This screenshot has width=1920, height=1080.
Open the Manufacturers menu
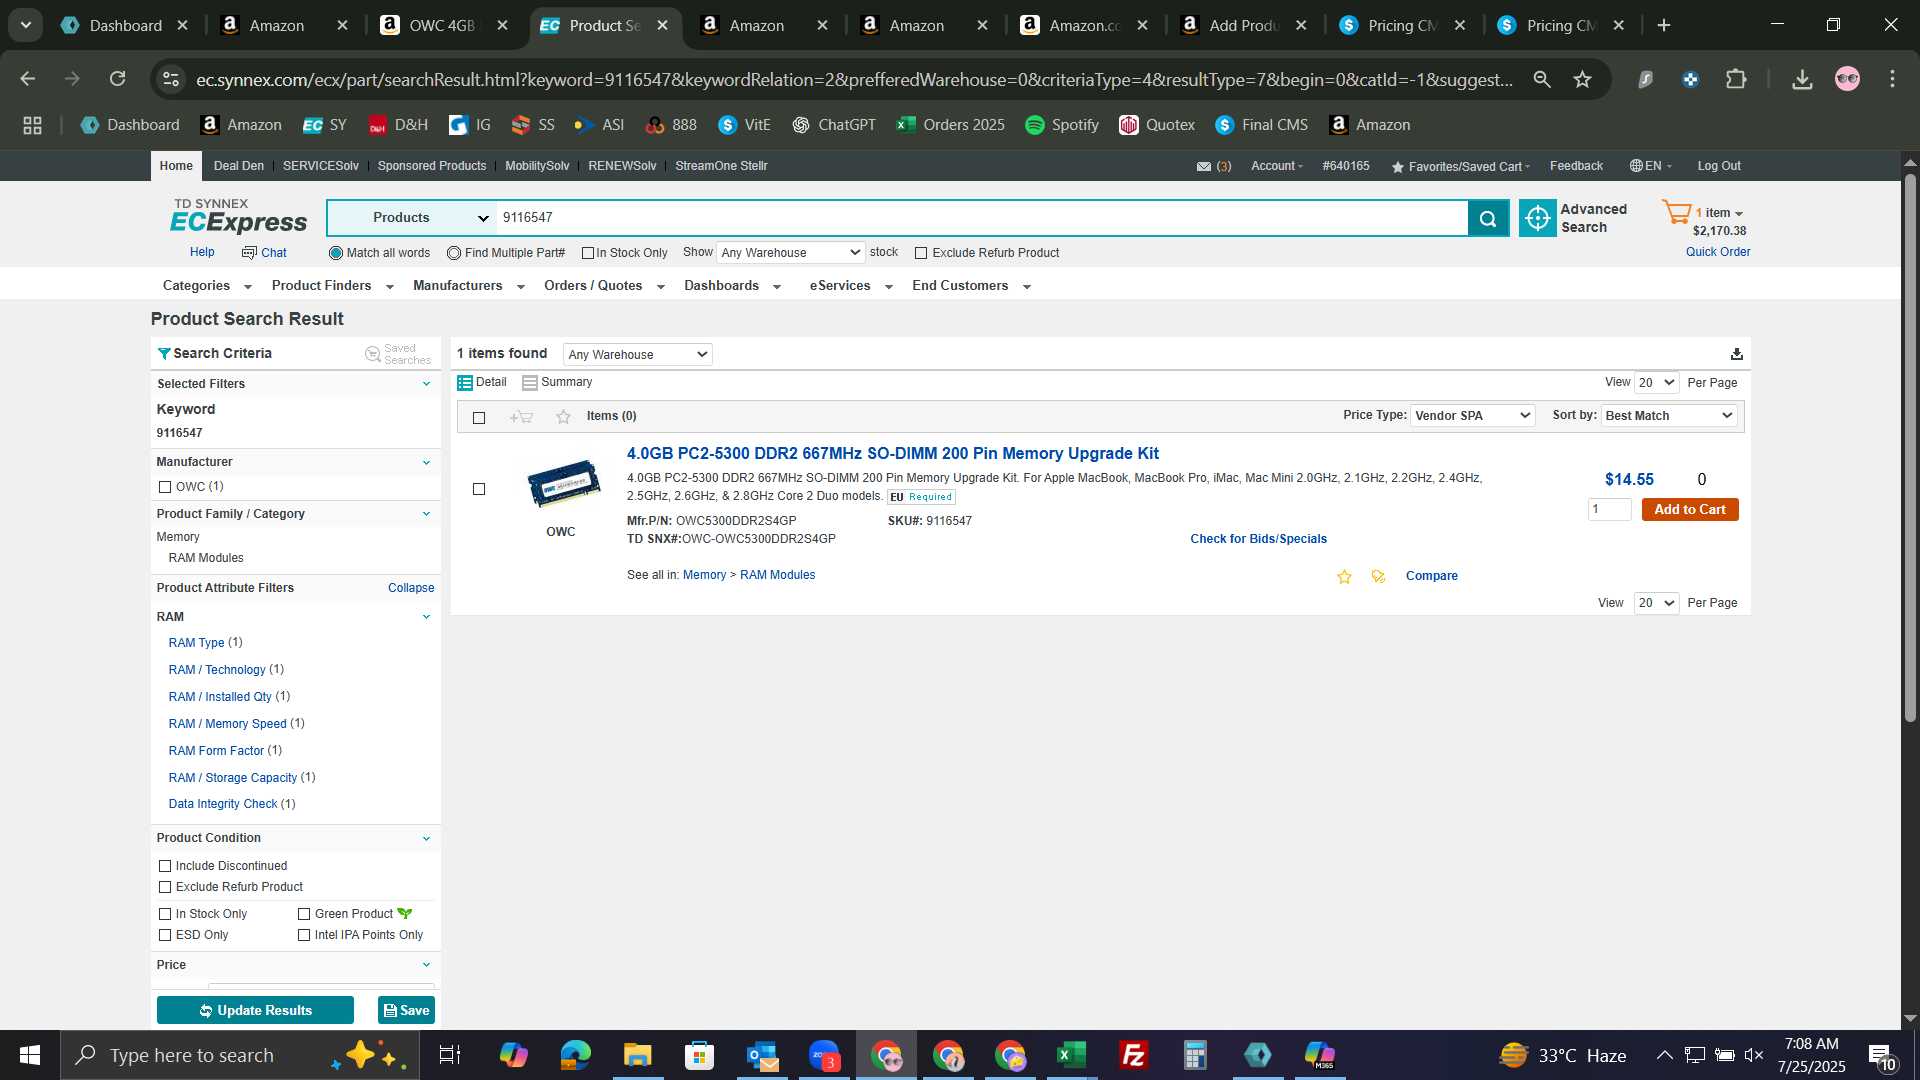pyautogui.click(x=468, y=286)
